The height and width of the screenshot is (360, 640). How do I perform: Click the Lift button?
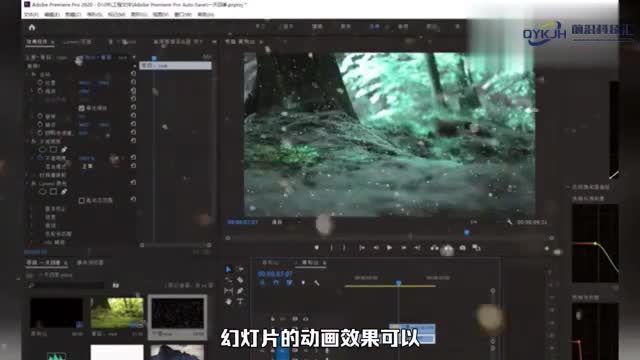434,248
